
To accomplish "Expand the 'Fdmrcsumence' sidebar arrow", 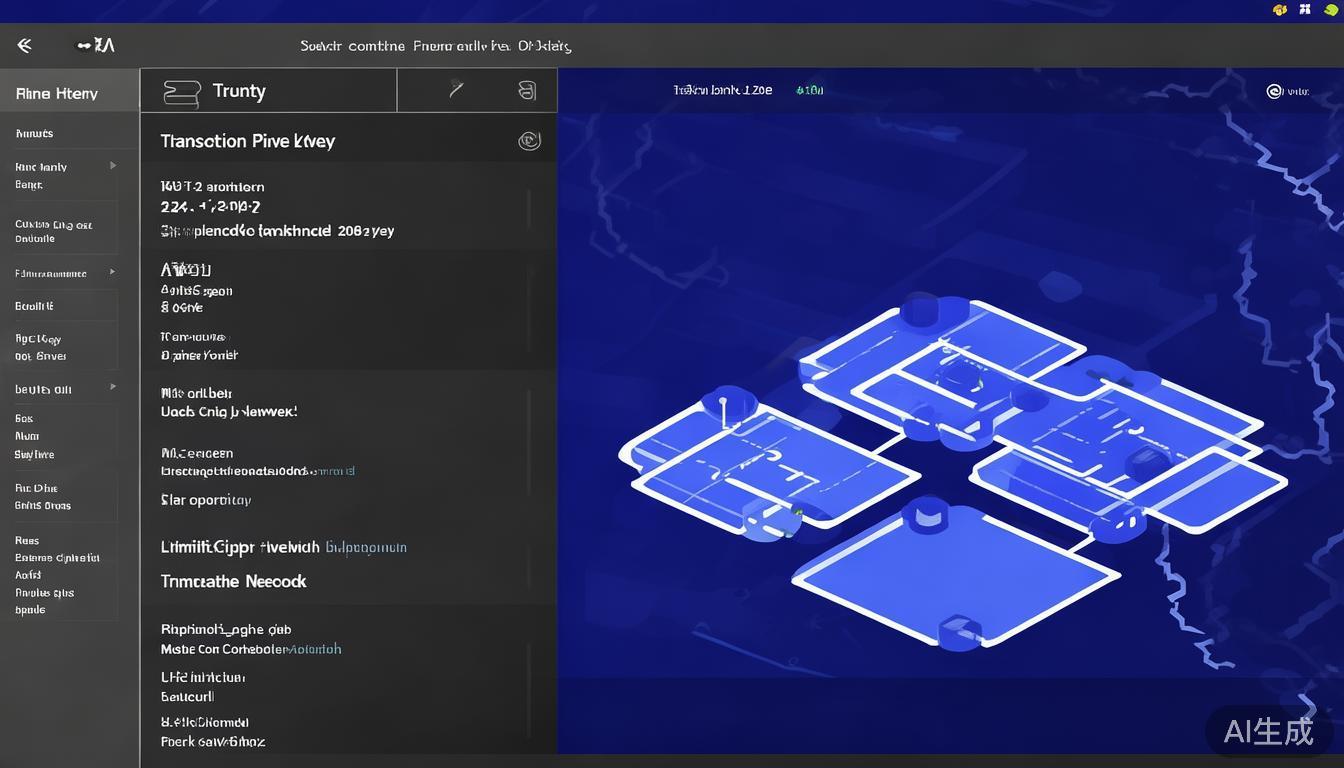I will pos(113,272).
